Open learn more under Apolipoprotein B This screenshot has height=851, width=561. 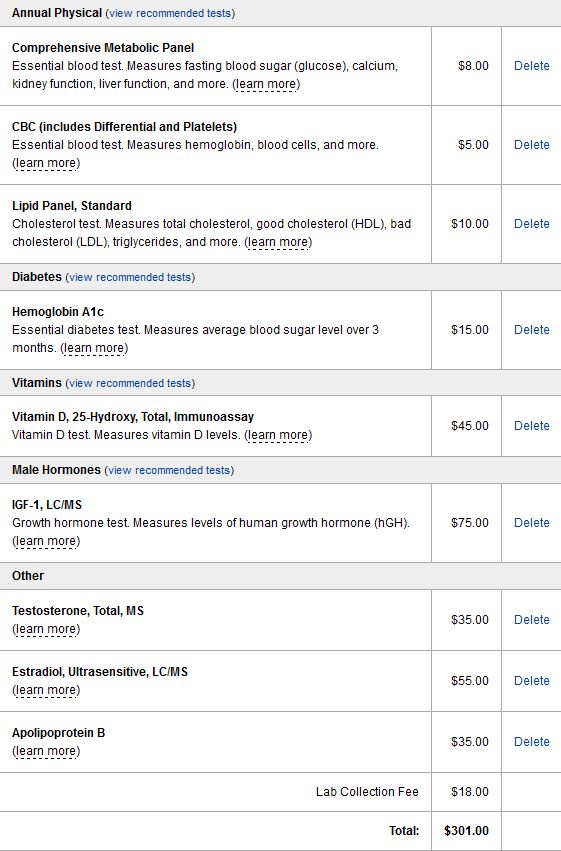click(x=46, y=751)
